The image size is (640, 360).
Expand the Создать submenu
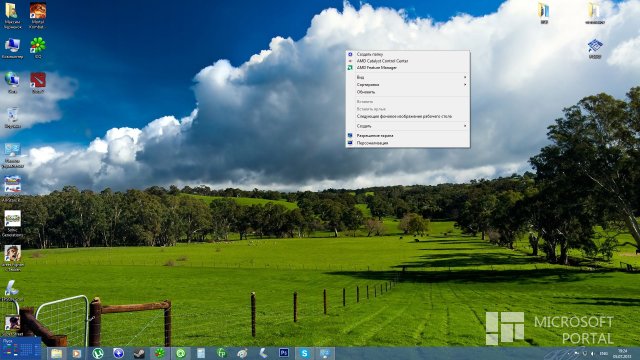408,126
